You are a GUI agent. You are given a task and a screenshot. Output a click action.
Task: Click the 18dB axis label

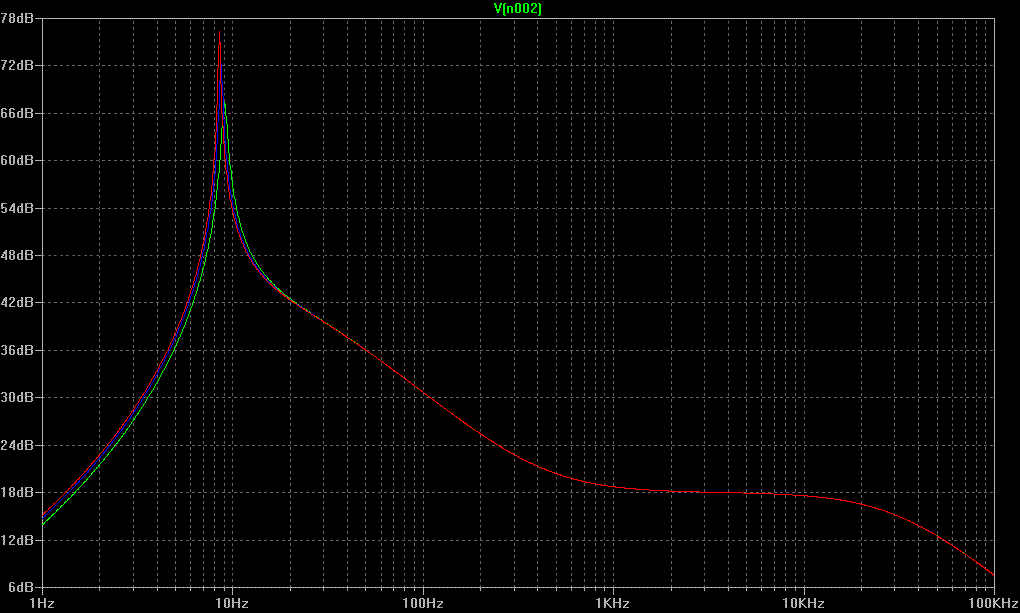coord(17,493)
